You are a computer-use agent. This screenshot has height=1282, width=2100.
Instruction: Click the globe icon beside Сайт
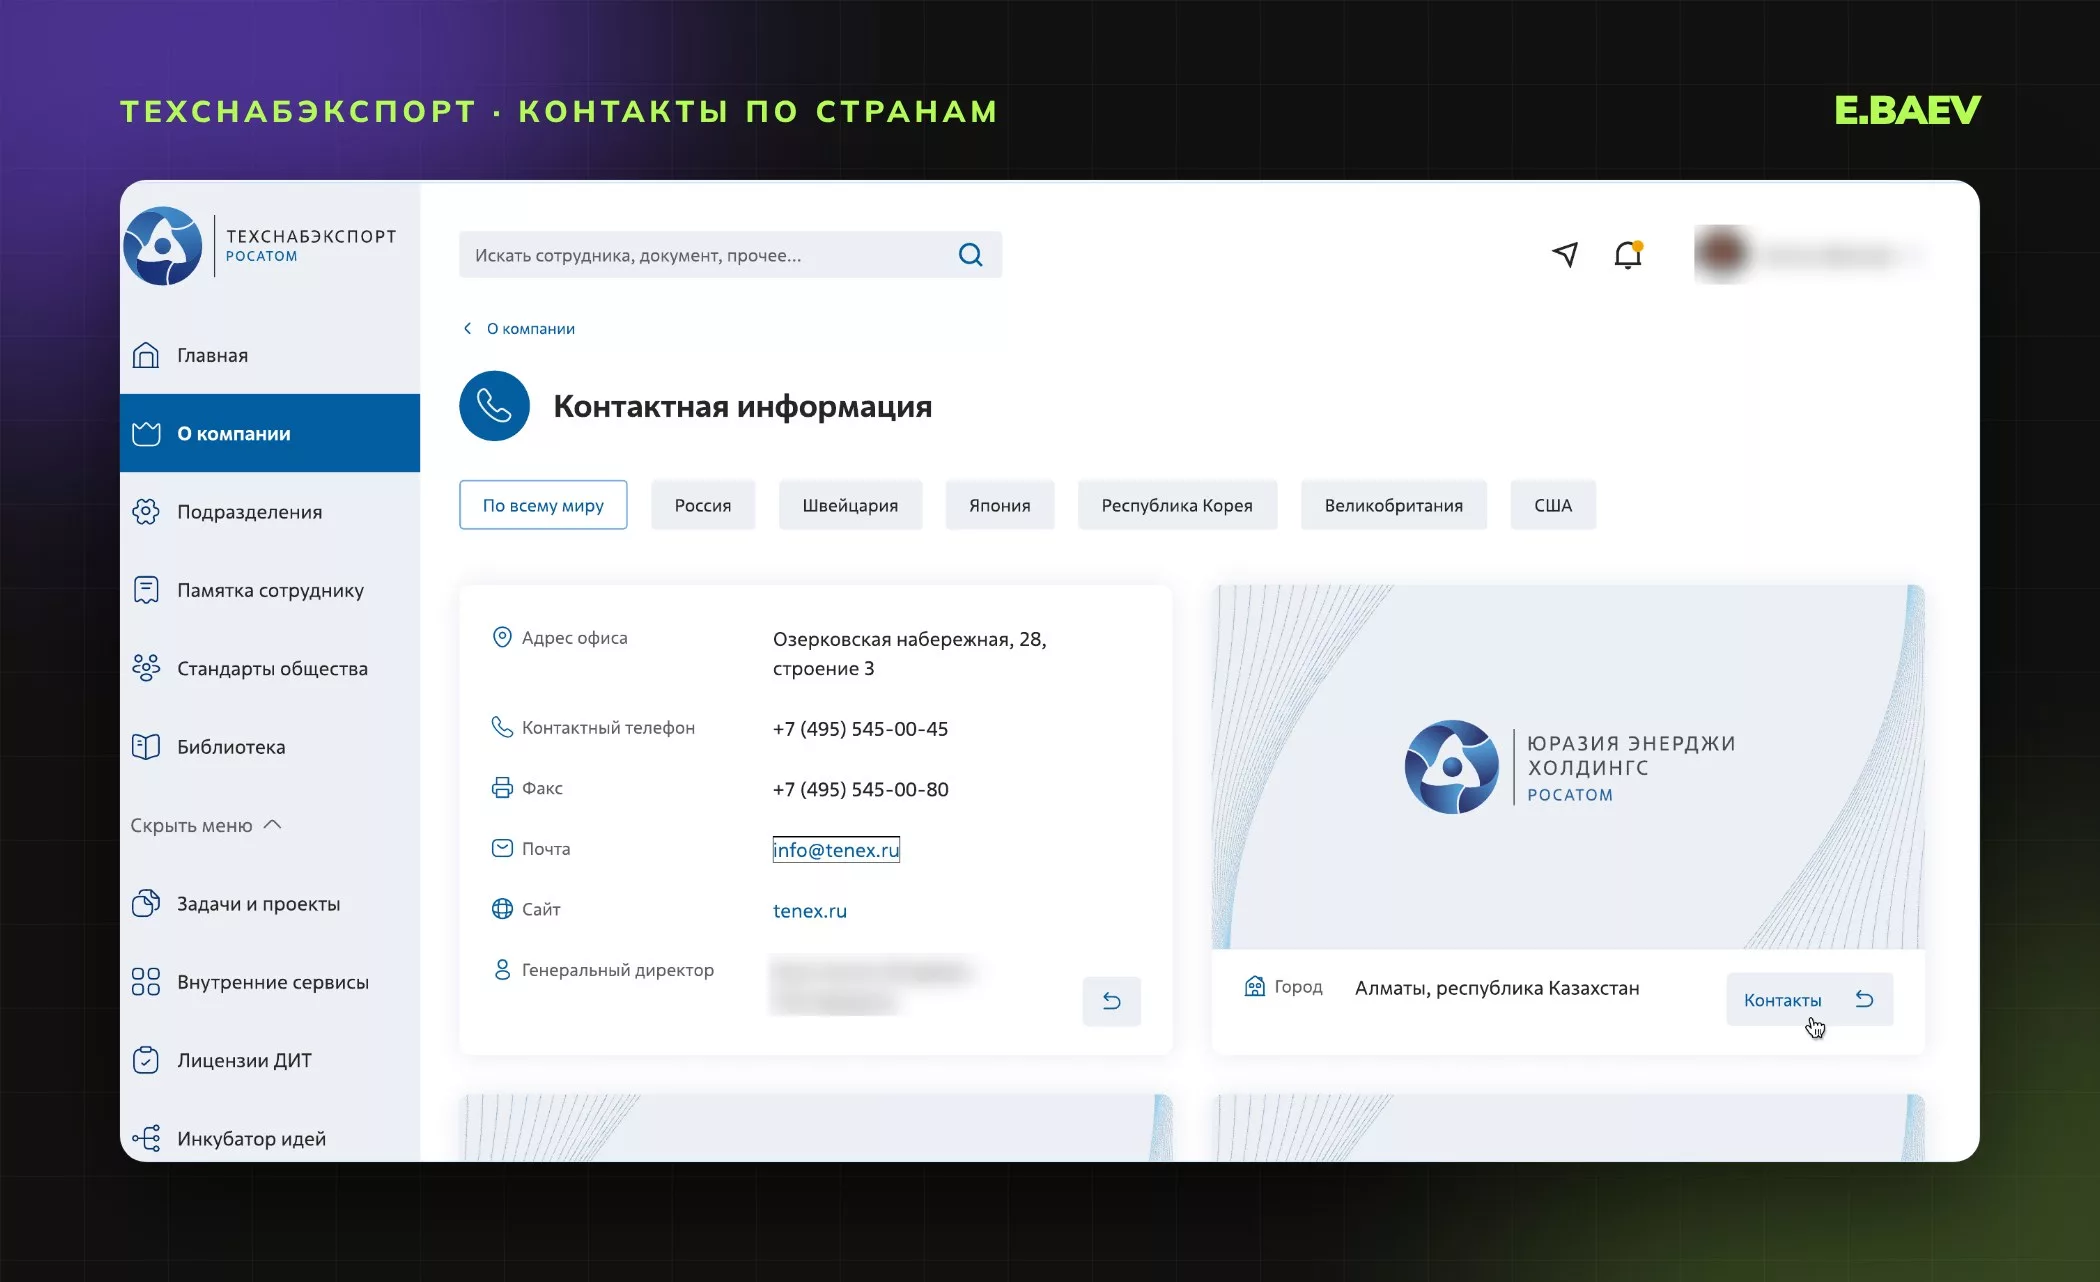tap(502, 909)
